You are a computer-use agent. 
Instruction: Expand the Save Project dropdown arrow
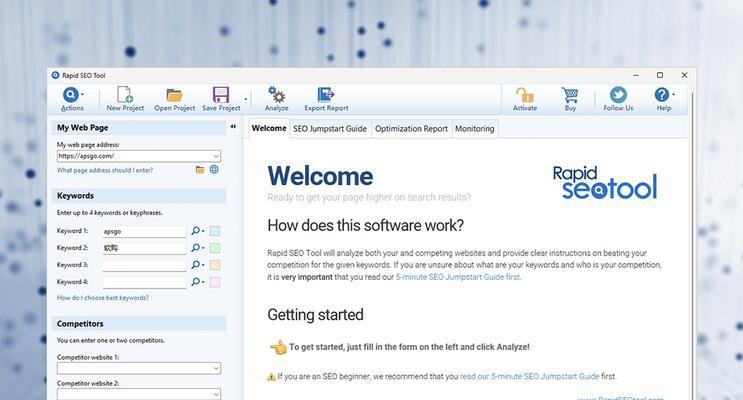pos(245,99)
